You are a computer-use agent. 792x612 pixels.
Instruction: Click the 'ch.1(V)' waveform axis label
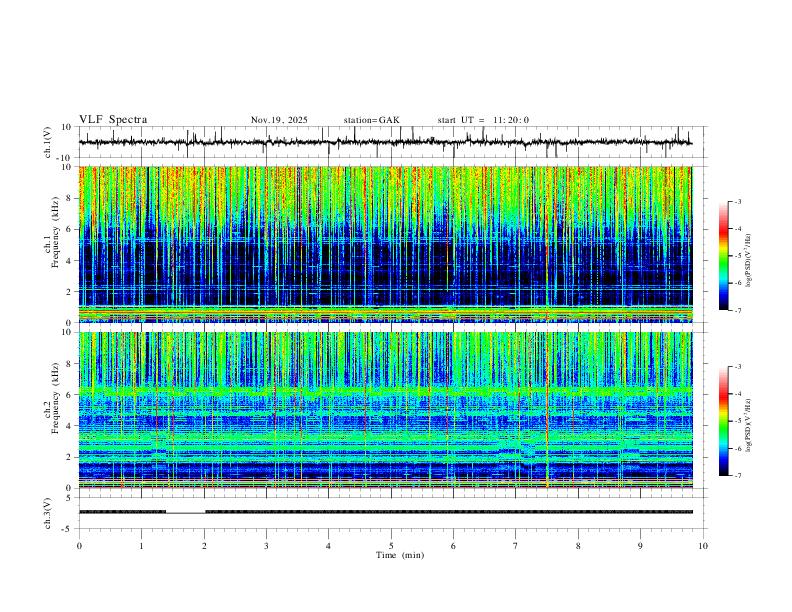click(x=47, y=142)
